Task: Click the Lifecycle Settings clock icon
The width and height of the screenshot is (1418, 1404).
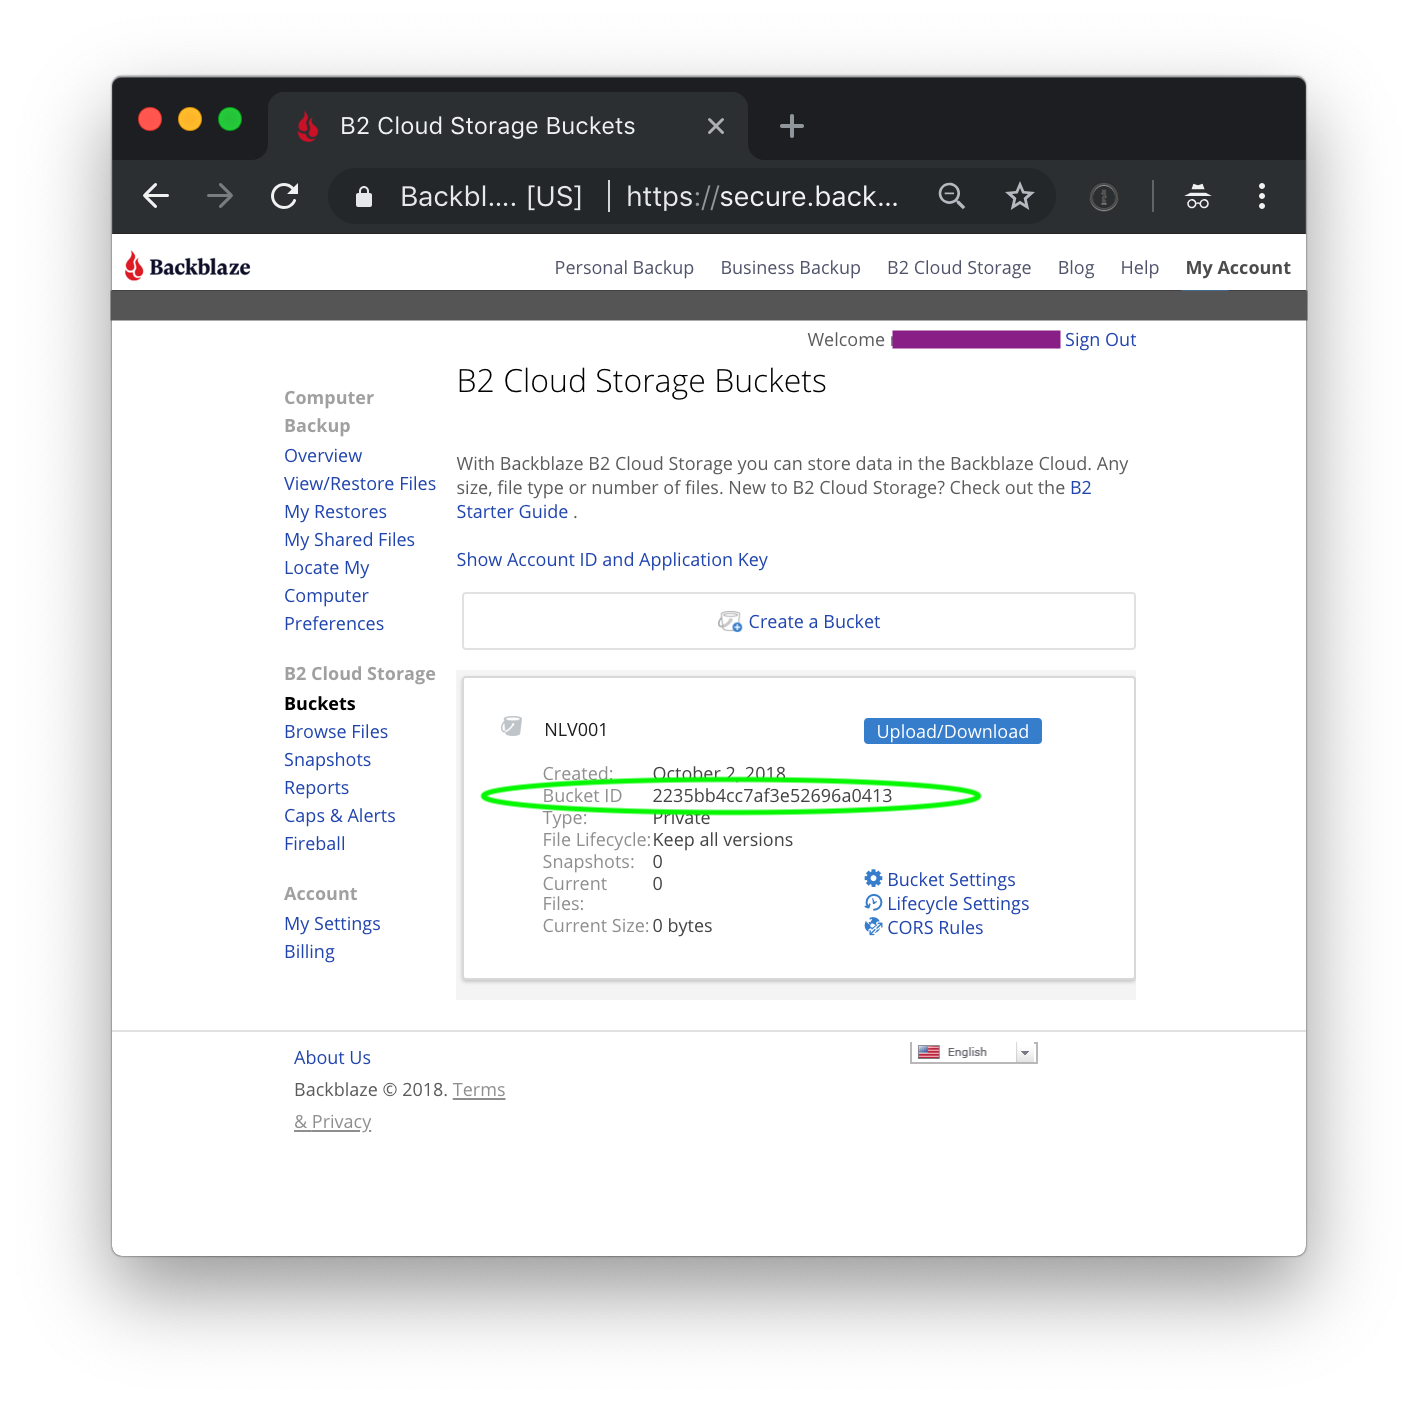Action: tap(873, 902)
